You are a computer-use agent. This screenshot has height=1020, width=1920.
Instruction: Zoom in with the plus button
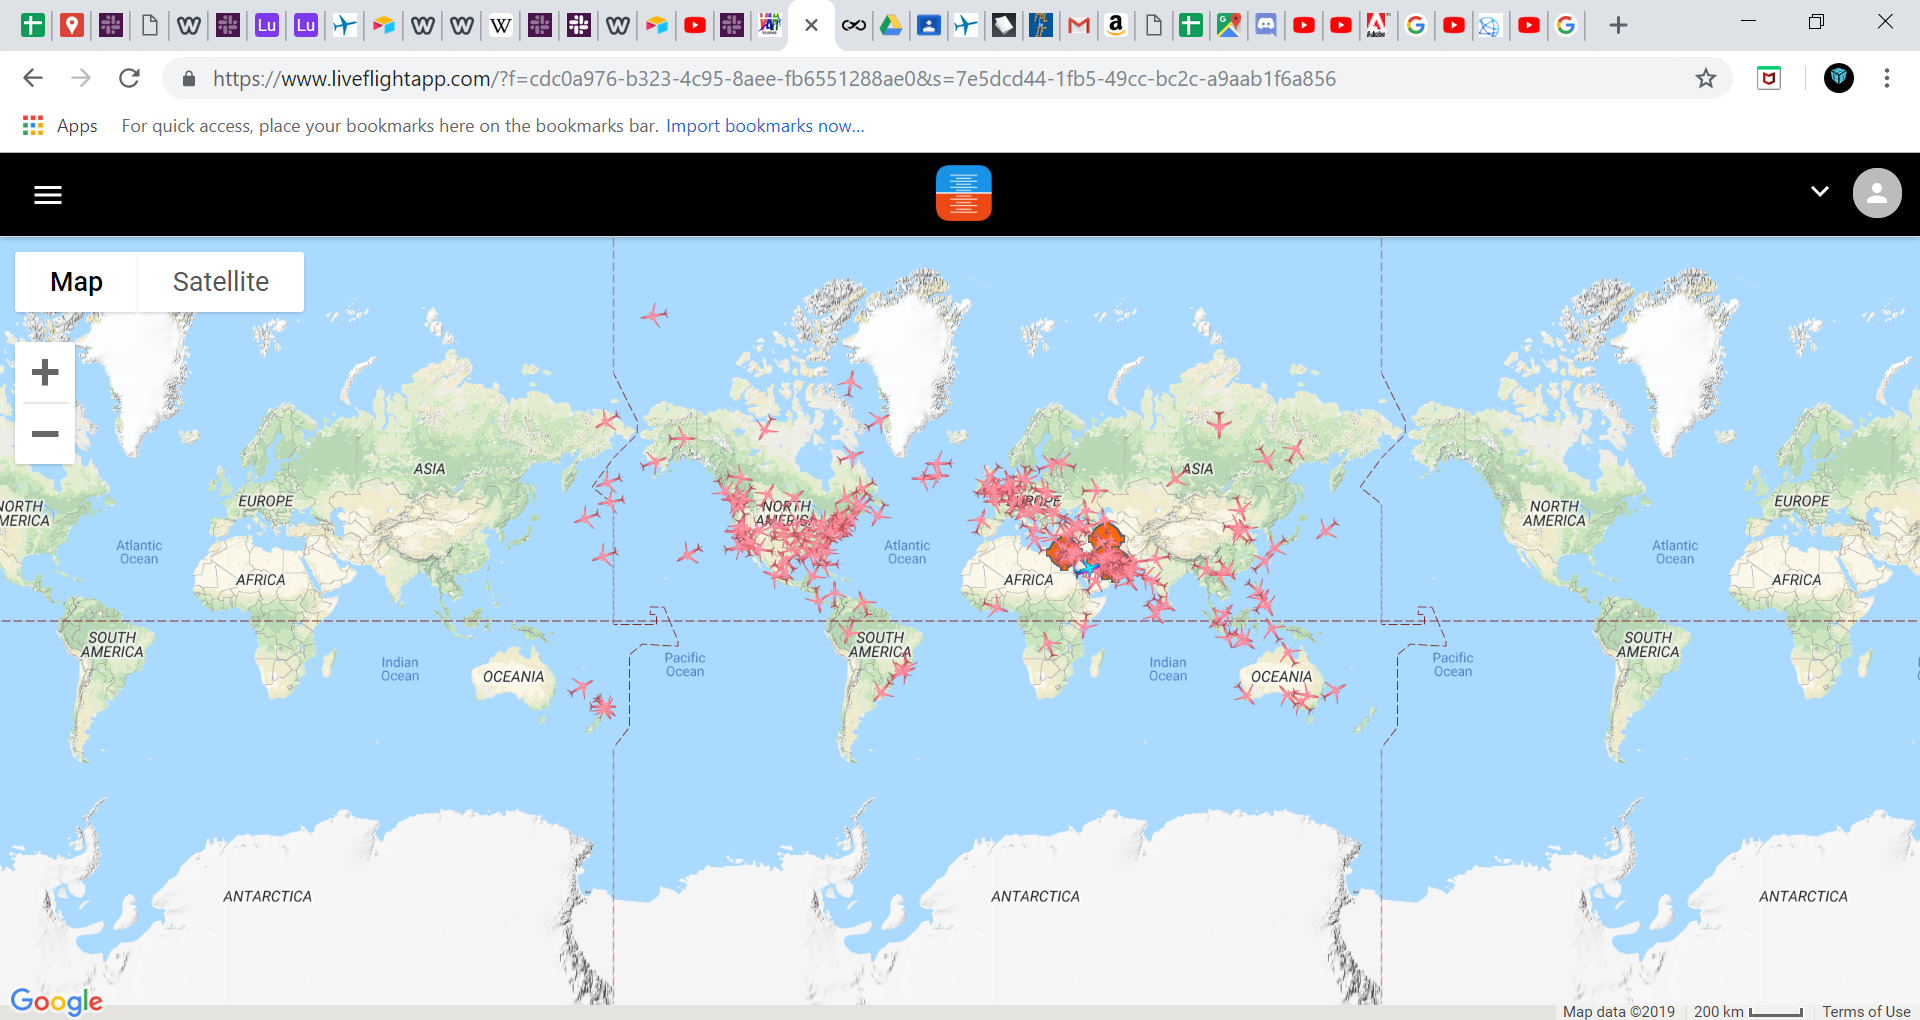(x=45, y=373)
